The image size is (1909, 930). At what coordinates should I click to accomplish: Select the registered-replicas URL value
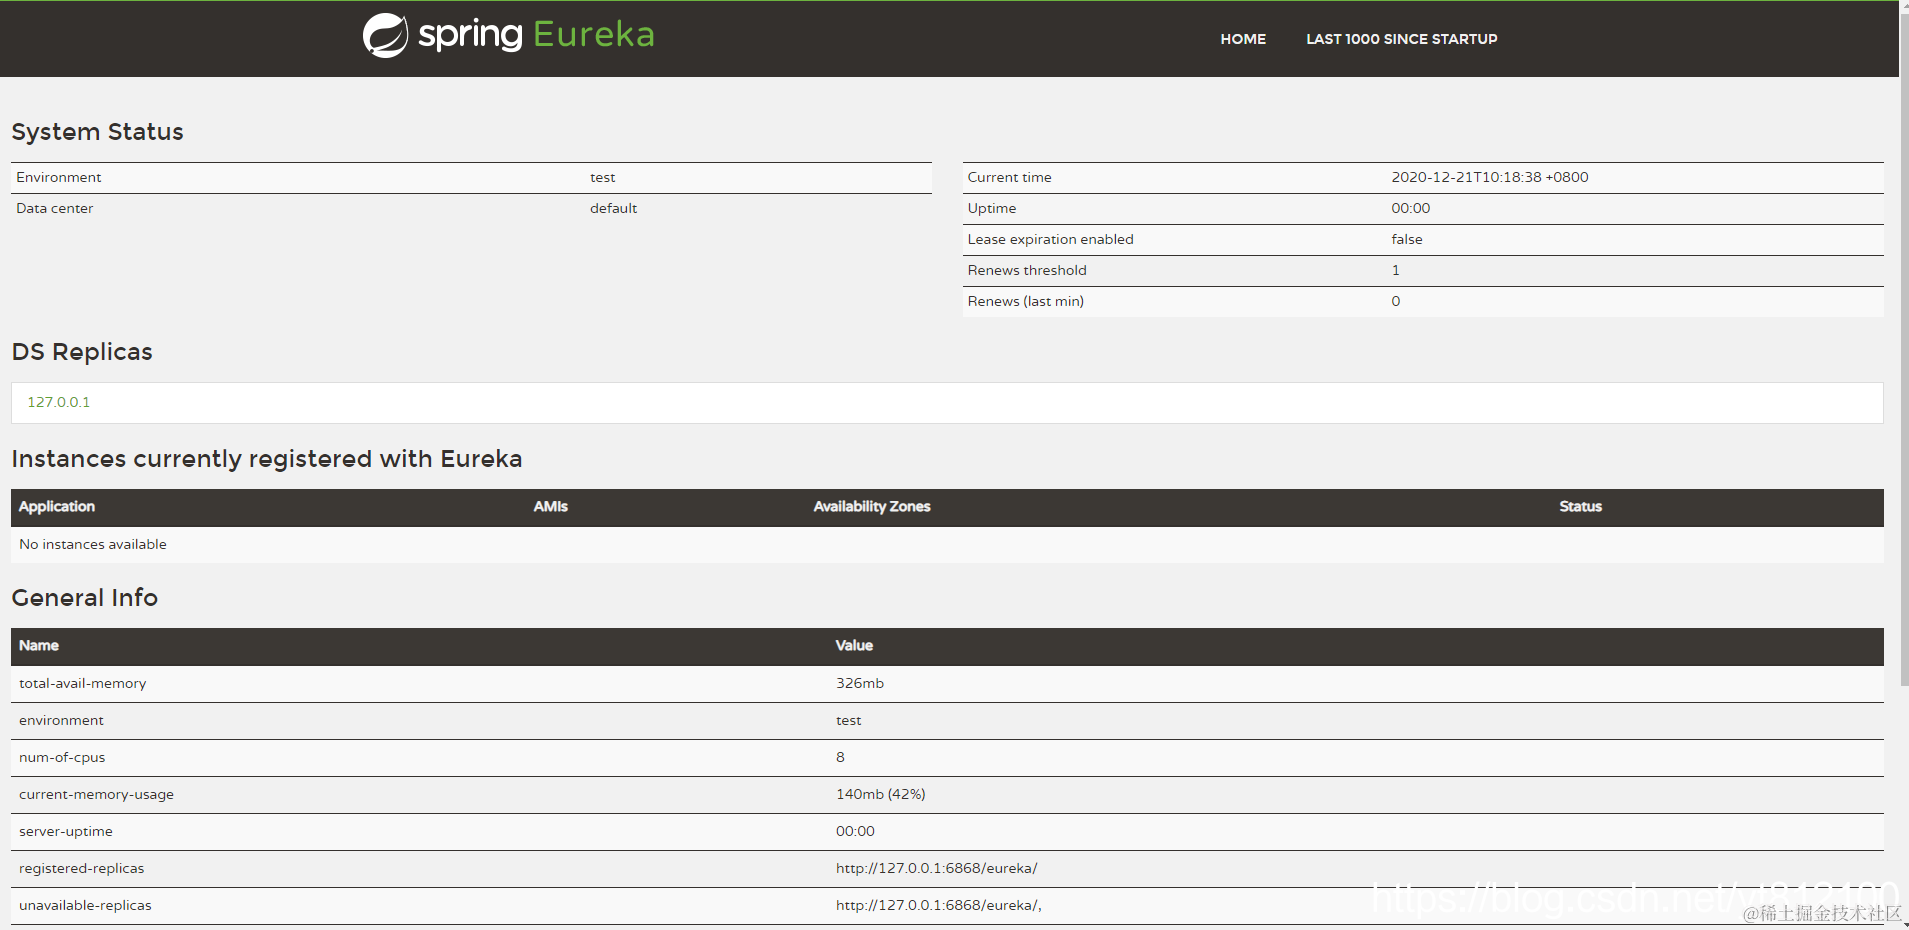click(x=937, y=868)
